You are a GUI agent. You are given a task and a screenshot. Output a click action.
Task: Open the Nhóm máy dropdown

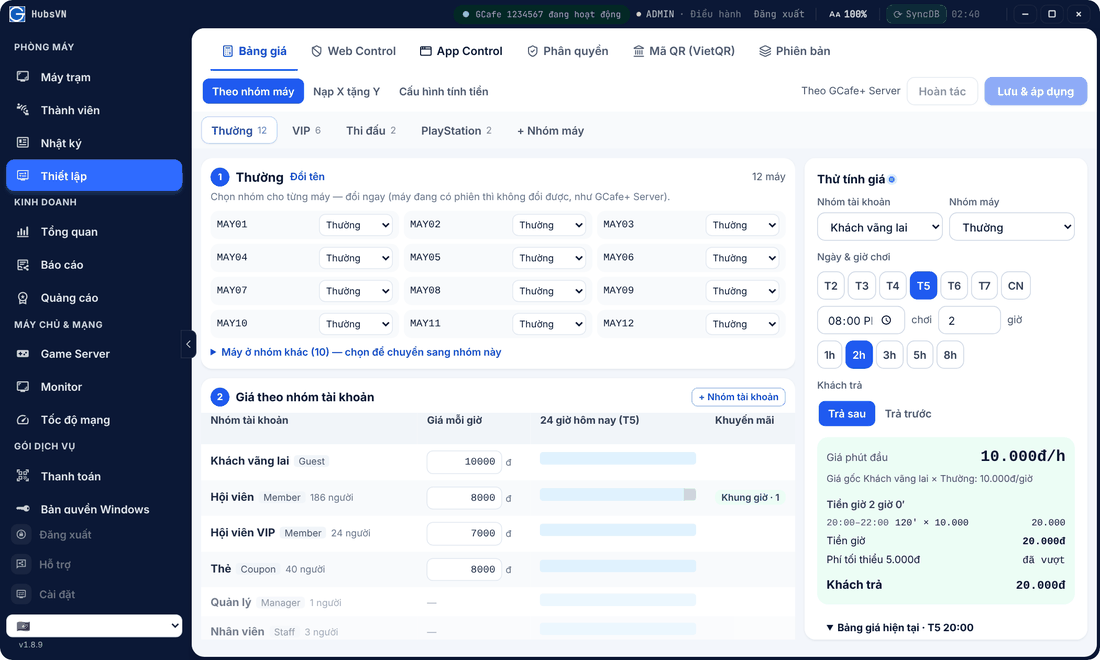click(1012, 227)
